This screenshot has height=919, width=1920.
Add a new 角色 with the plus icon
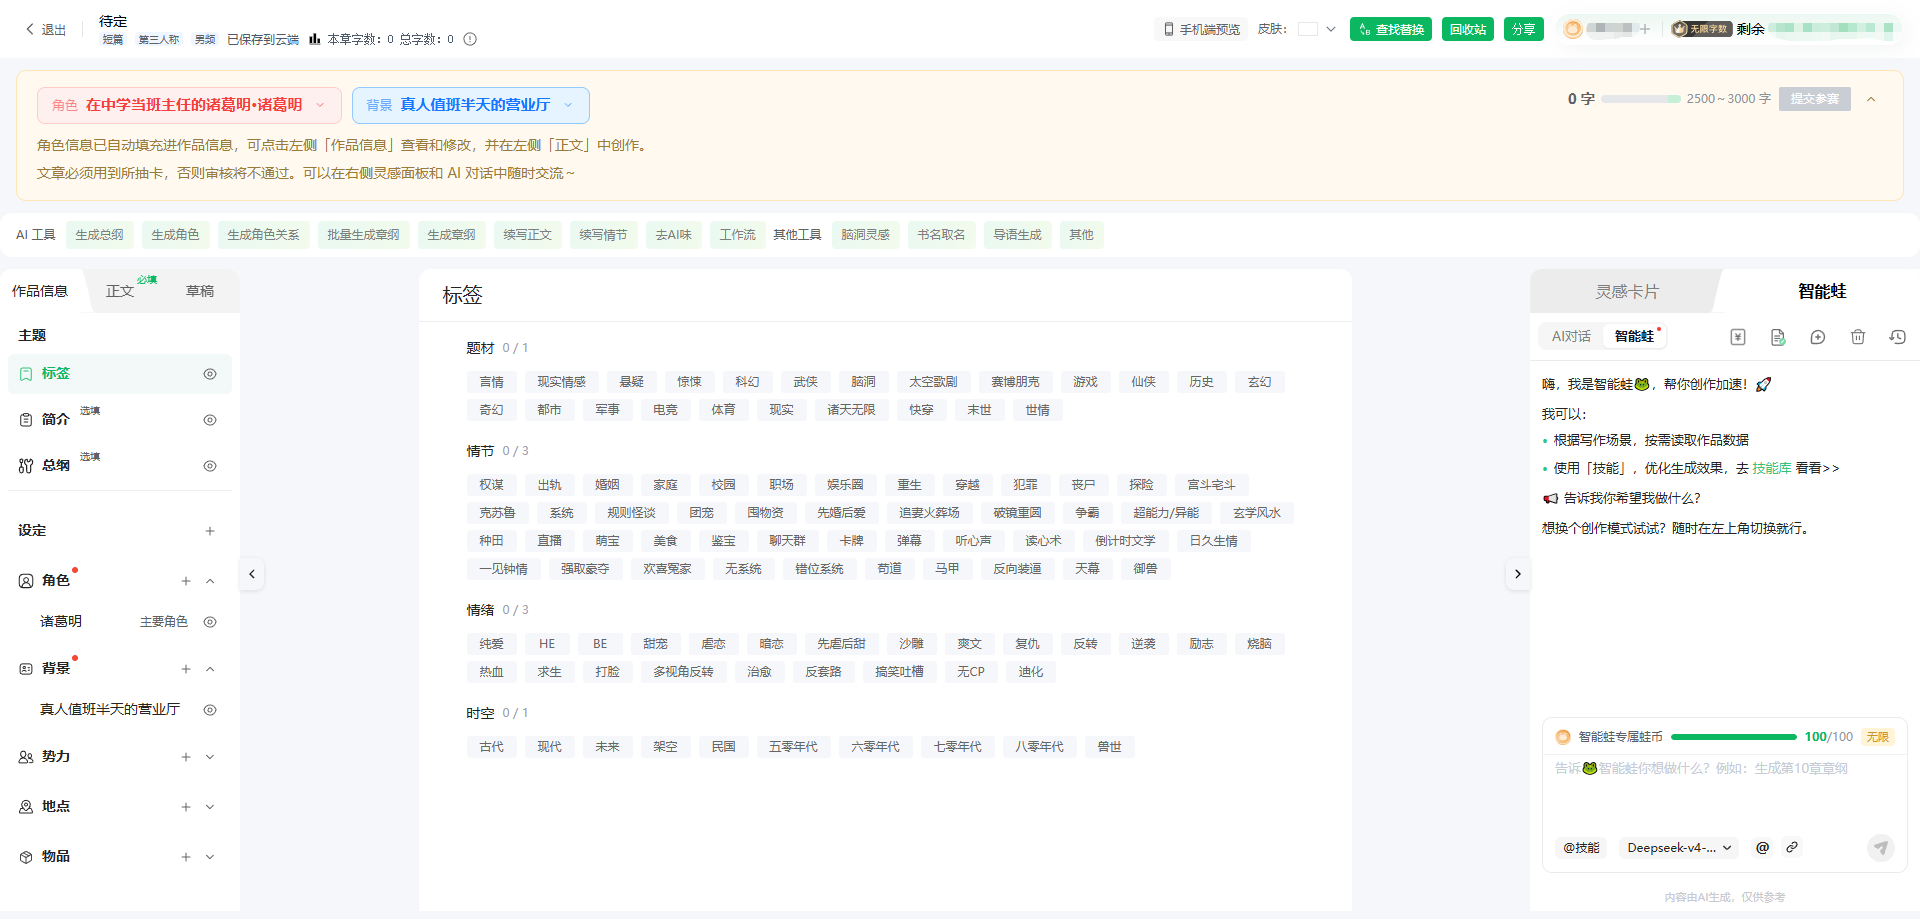[186, 581]
